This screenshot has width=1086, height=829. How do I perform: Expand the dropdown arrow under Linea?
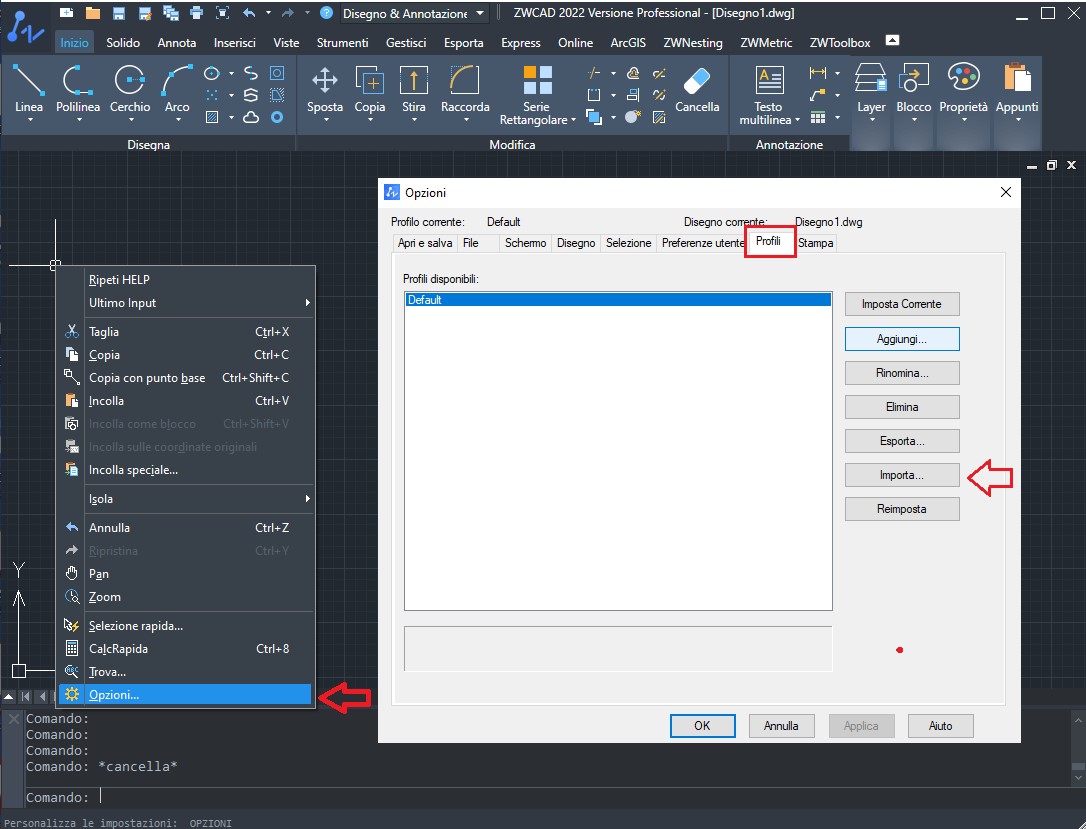coord(29,120)
